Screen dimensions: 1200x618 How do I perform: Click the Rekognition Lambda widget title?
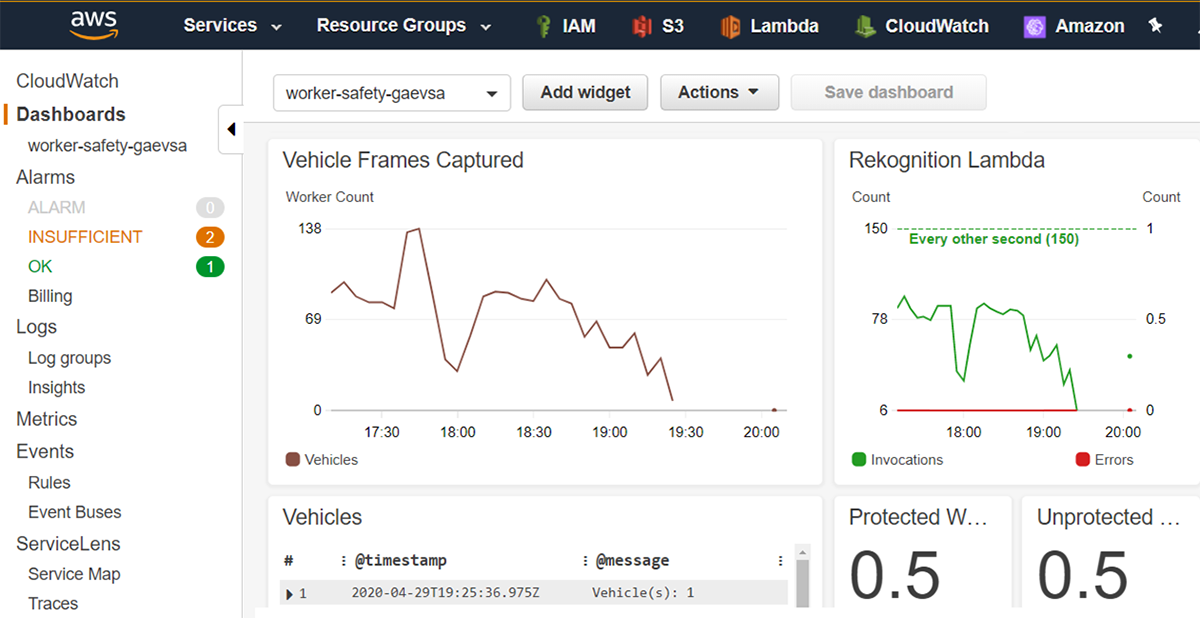click(947, 160)
